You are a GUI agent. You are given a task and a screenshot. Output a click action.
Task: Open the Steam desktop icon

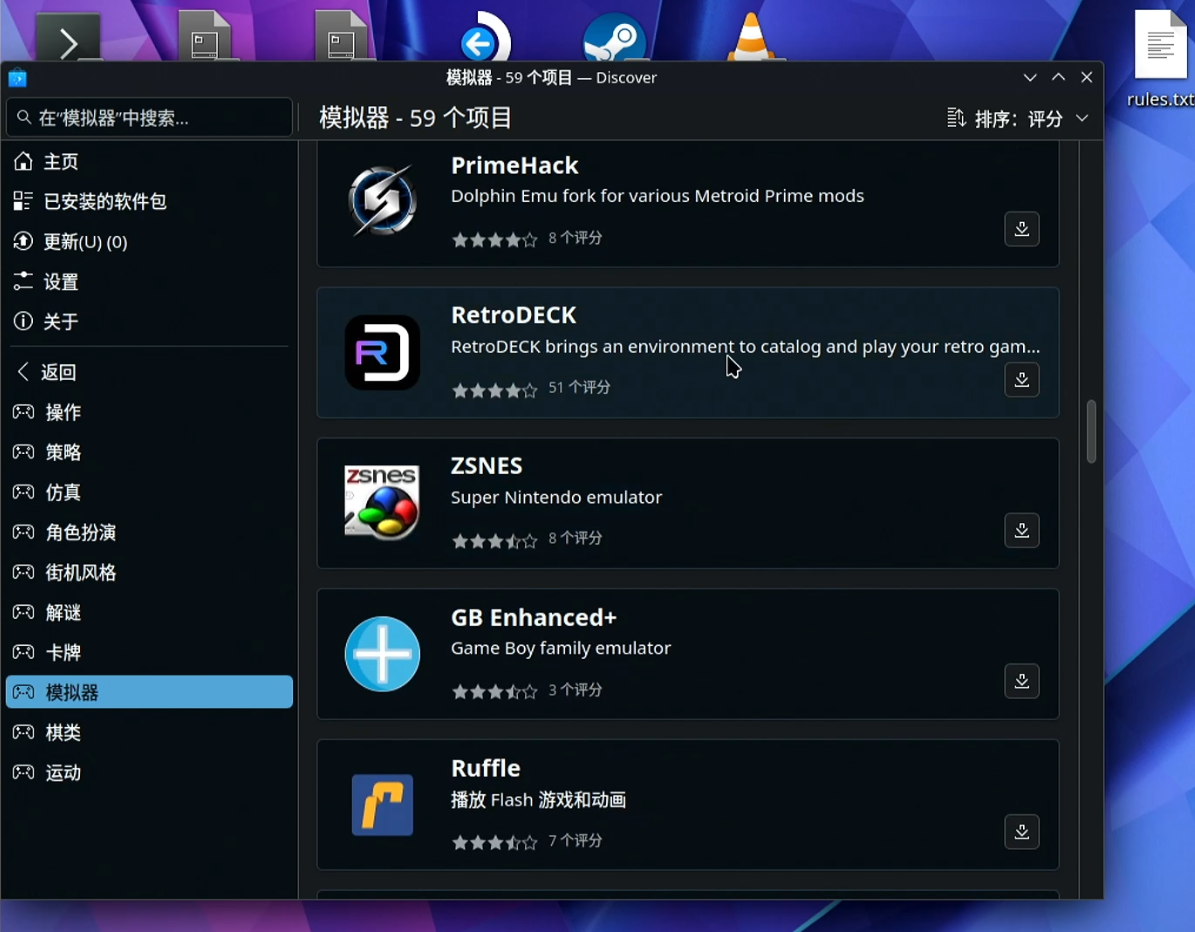coord(614,38)
